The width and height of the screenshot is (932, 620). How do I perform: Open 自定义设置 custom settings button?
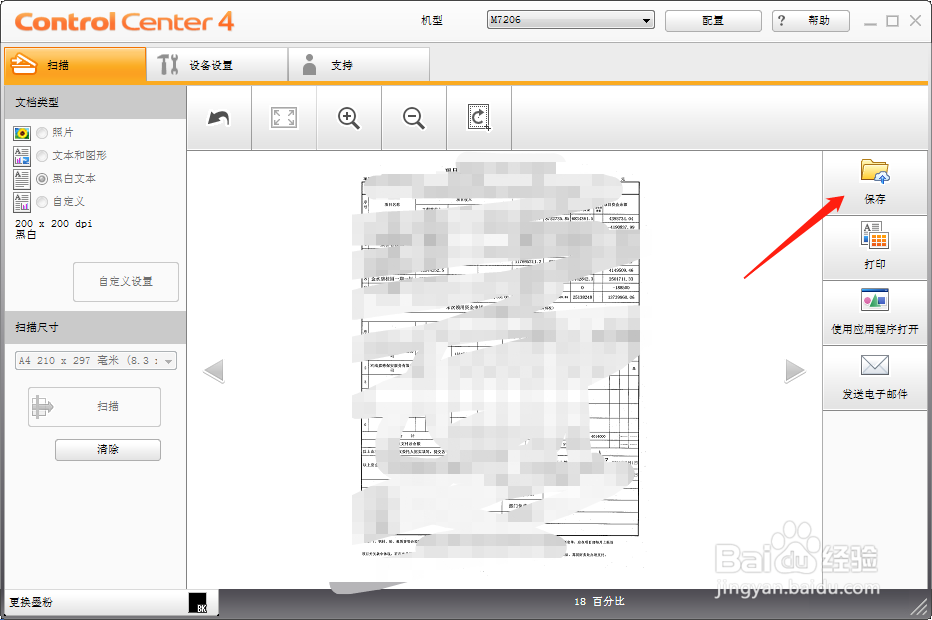click(126, 282)
